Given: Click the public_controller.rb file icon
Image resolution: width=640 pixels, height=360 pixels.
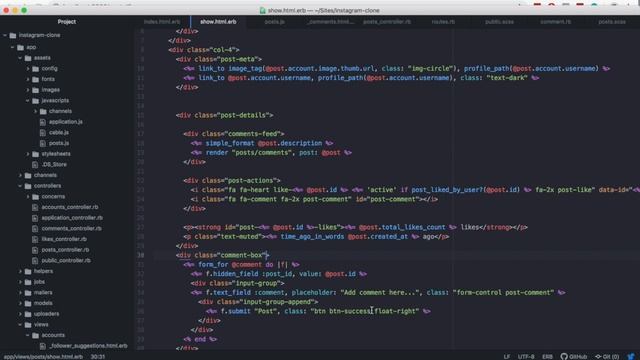Looking at the screenshot, I should click(35, 260).
